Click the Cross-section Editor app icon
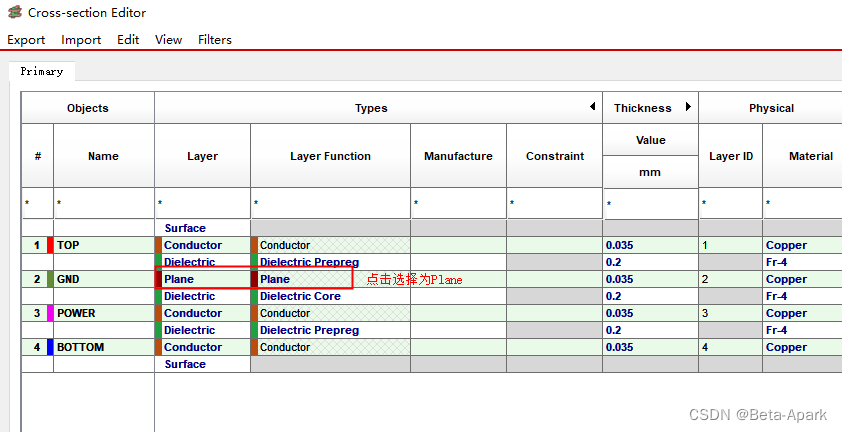 click(x=14, y=13)
